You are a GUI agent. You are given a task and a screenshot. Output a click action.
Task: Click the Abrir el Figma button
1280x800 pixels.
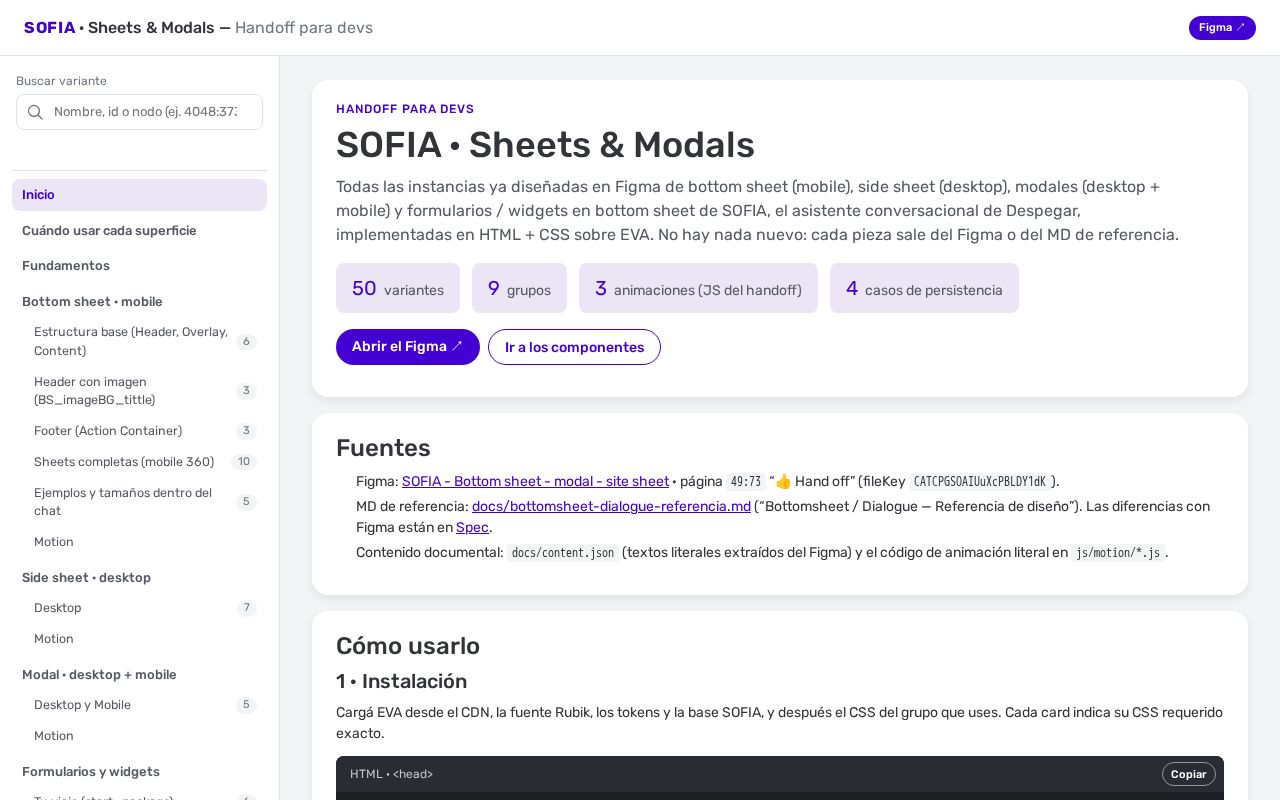tap(408, 347)
